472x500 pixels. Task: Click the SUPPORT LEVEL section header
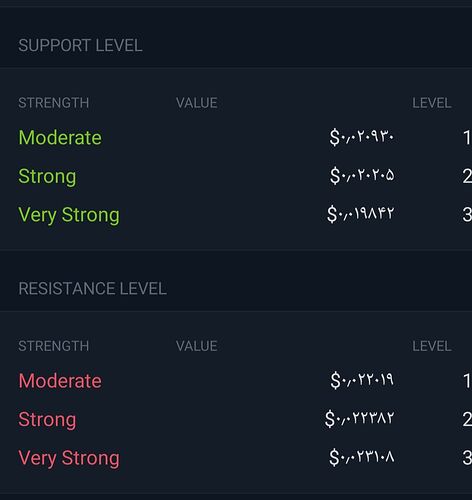pos(80,45)
